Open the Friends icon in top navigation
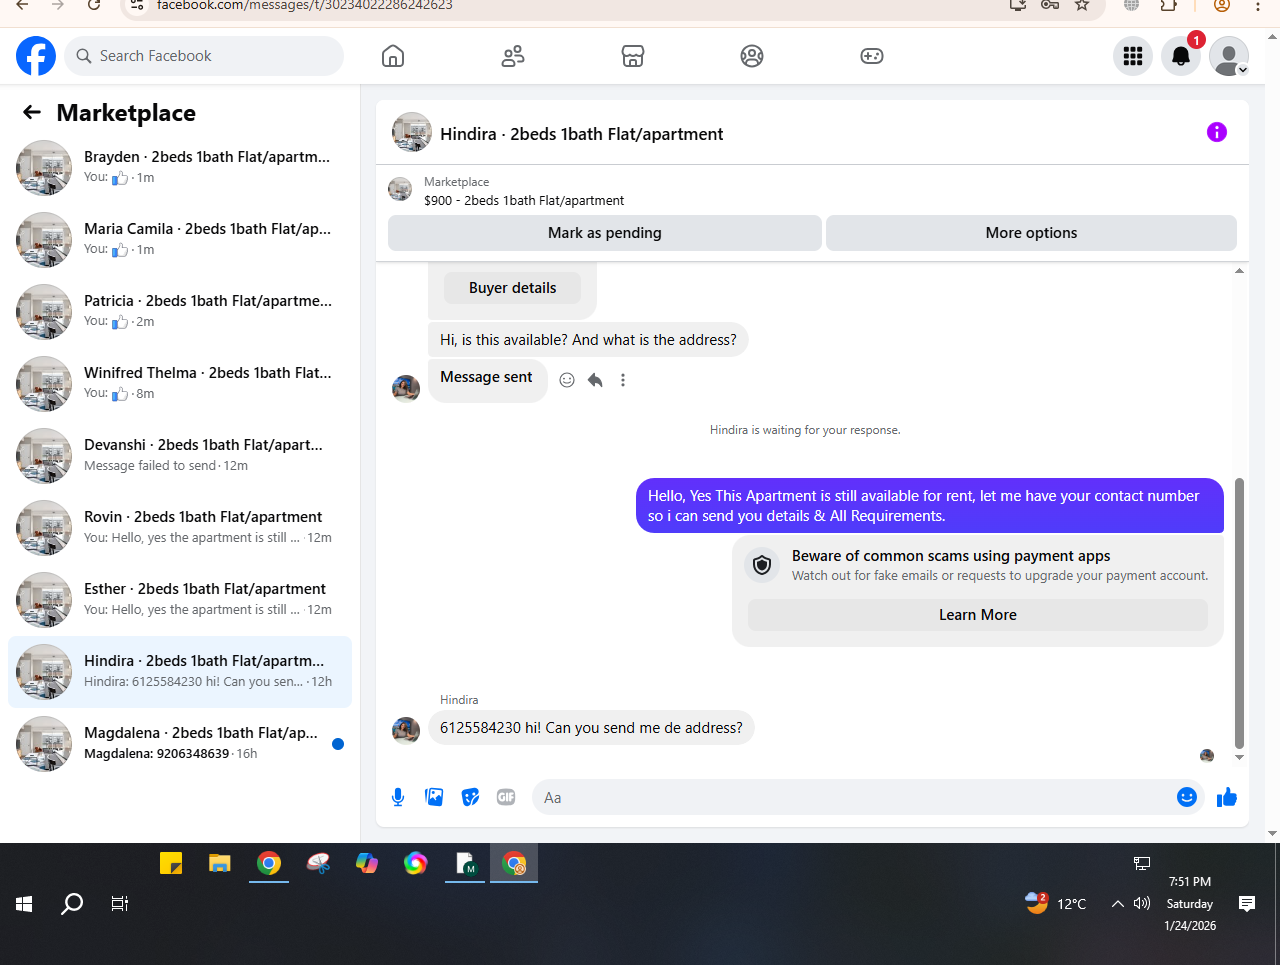This screenshot has height=965, width=1280. point(513,56)
